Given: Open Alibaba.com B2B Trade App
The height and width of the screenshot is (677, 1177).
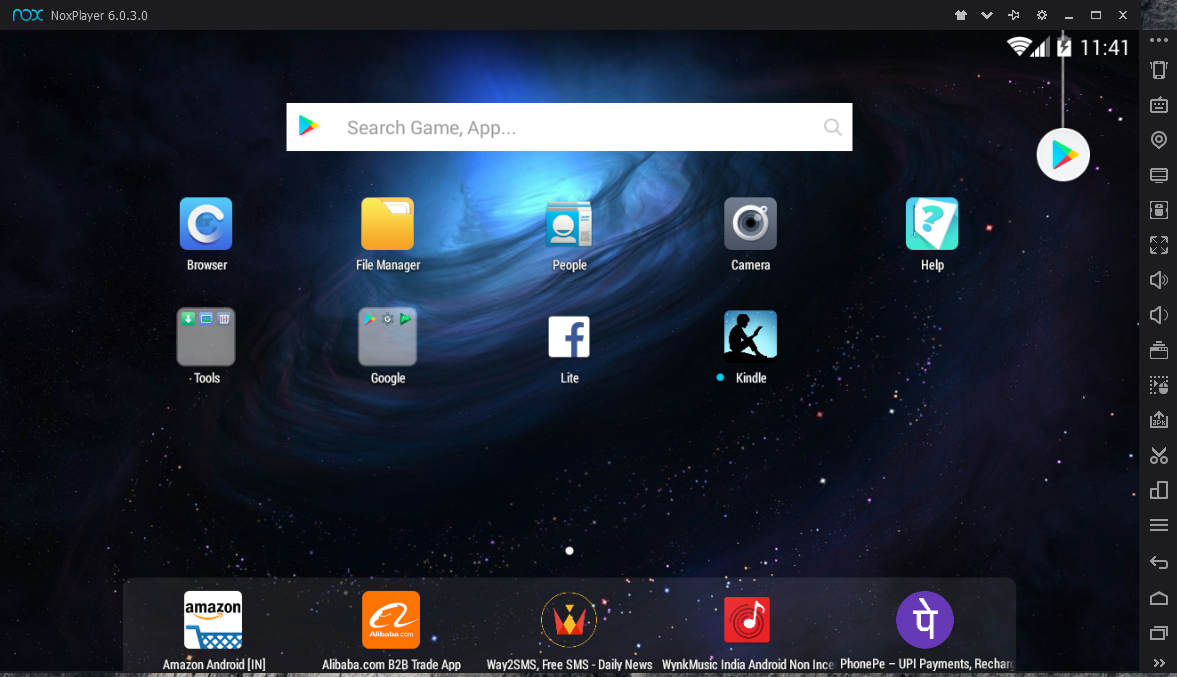Looking at the screenshot, I should [391, 620].
